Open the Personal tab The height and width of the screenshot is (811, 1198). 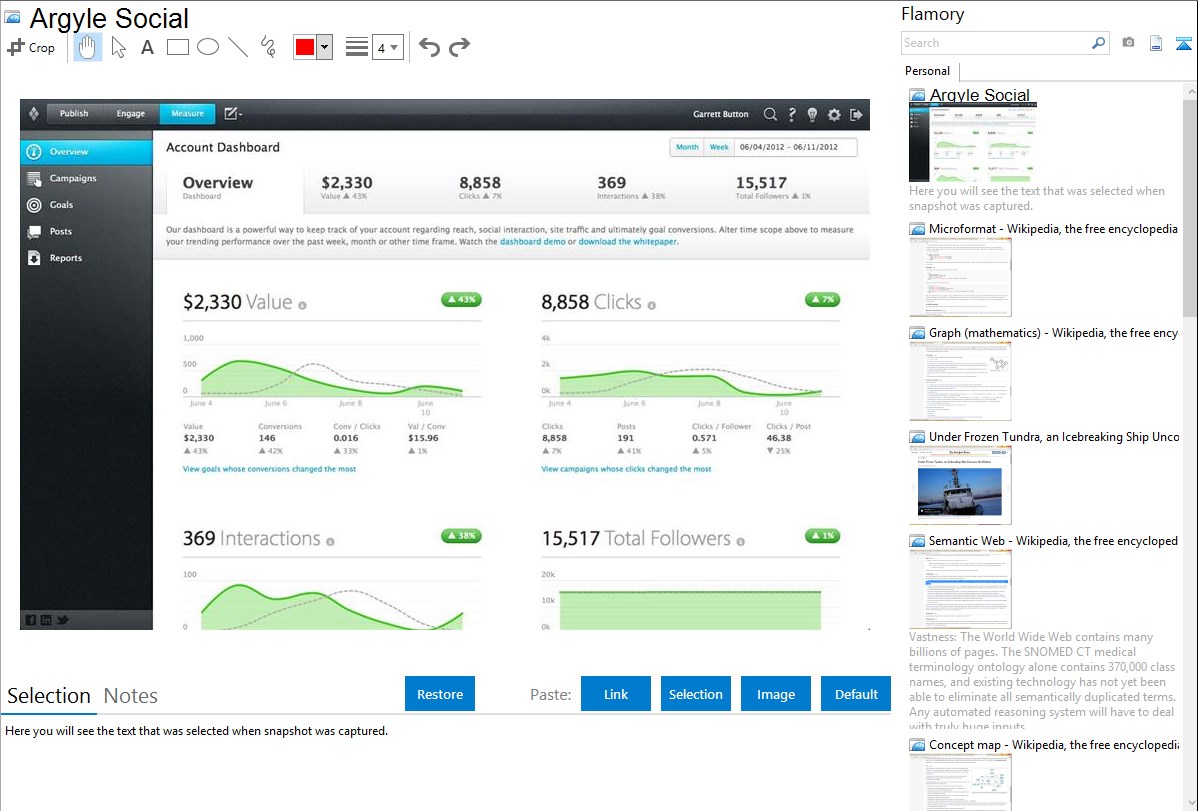(x=928, y=71)
